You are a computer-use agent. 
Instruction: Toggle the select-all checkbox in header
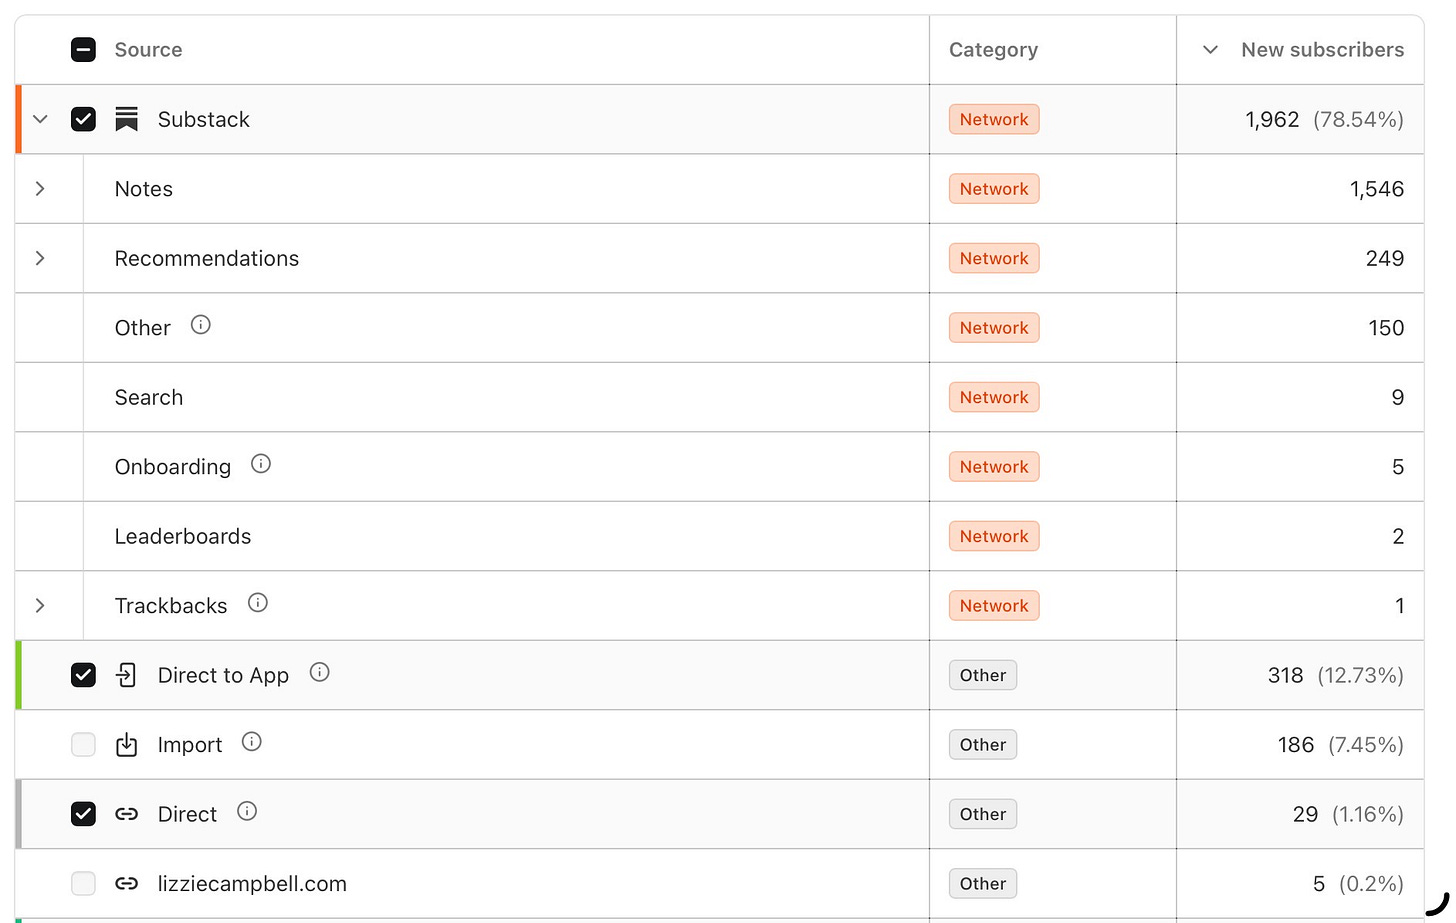point(83,50)
